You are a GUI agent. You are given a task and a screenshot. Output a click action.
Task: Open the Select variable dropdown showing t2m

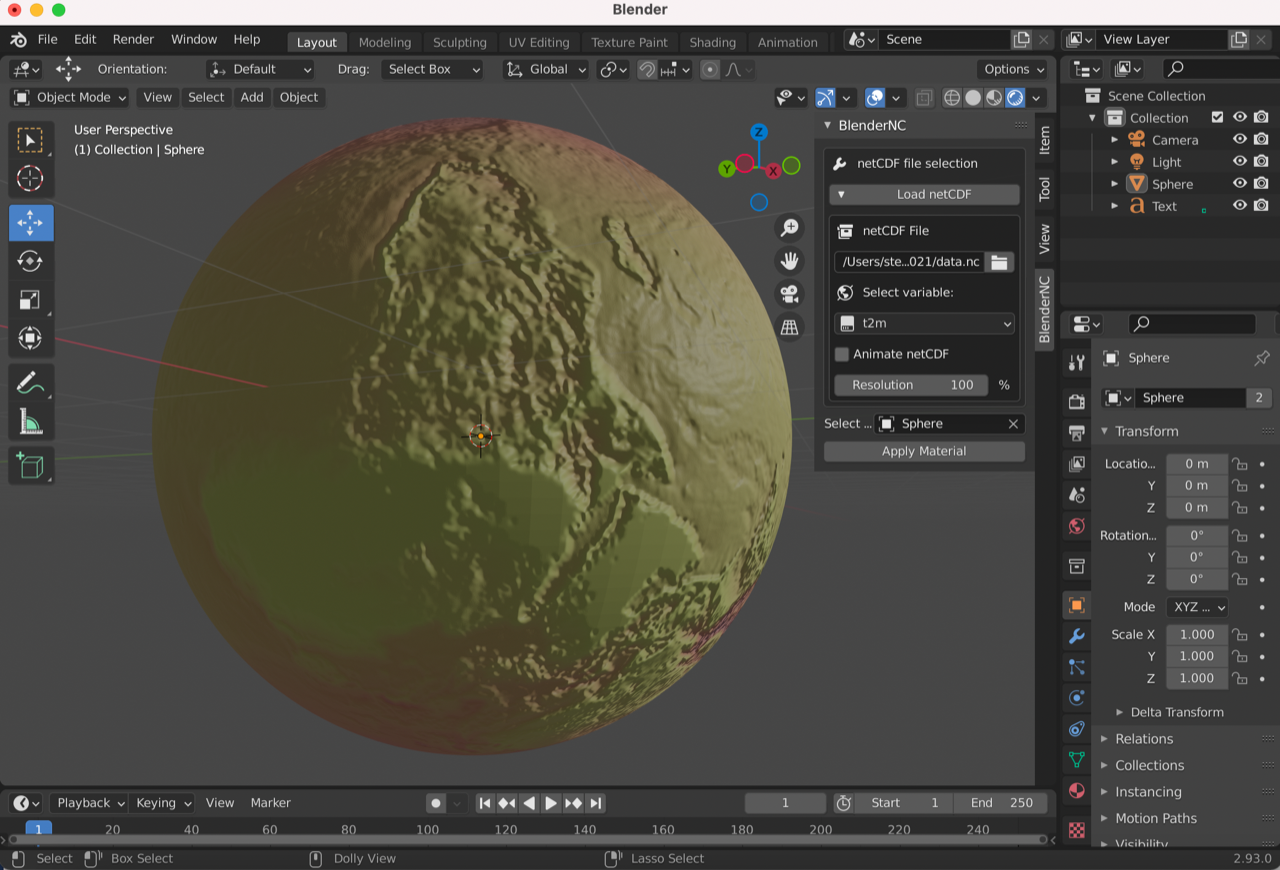pyautogui.click(x=923, y=323)
